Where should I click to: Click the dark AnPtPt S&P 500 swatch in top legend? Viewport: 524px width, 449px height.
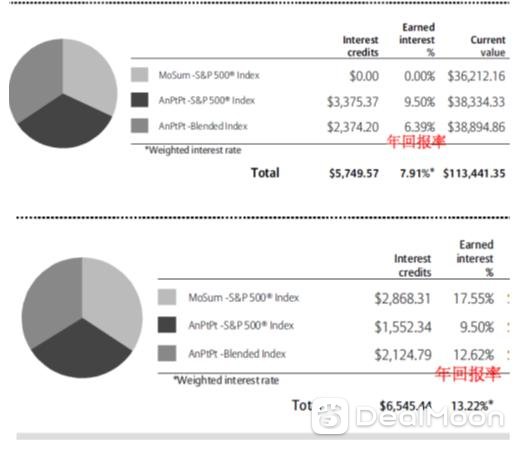pos(139,100)
